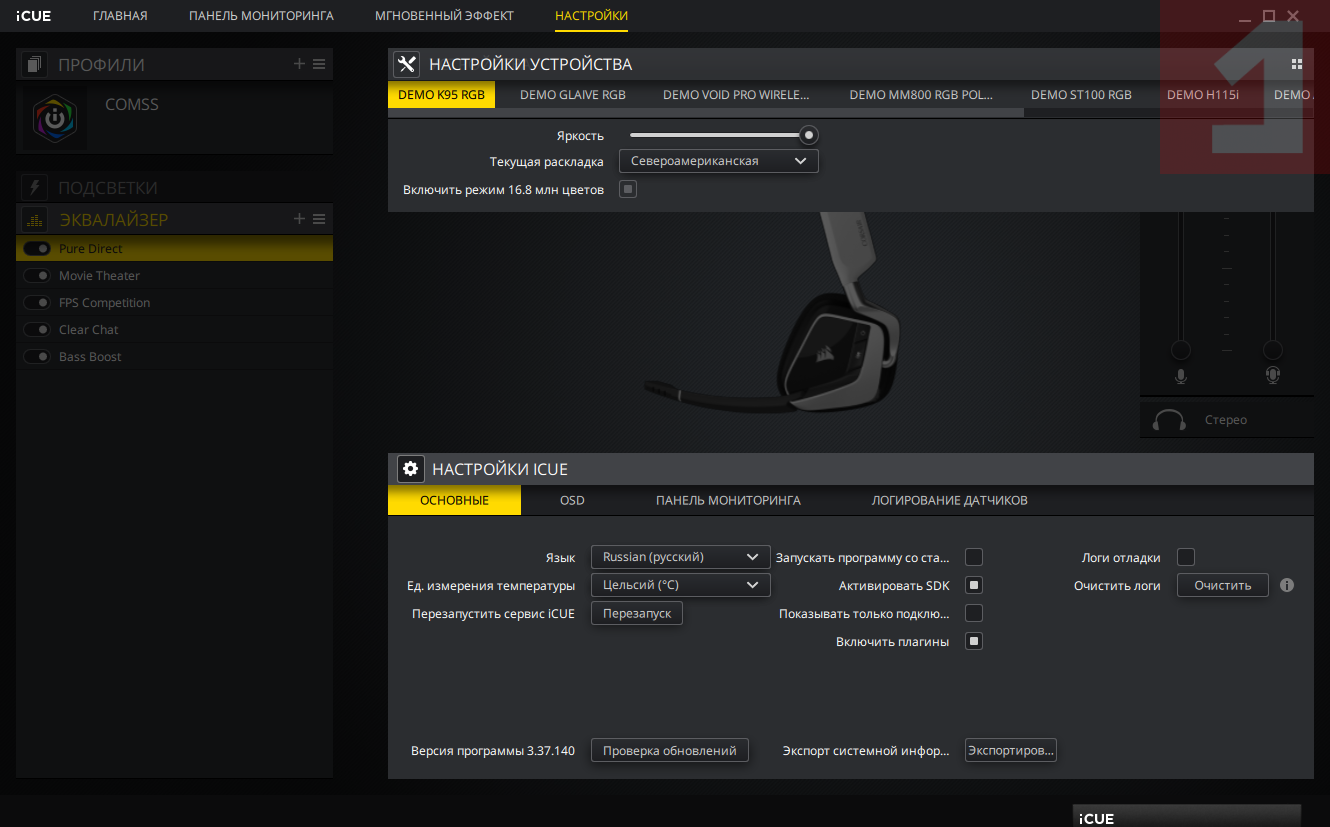Toggle the Movie Theater equalizer switch
The width and height of the screenshot is (1330, 827).
37,276
